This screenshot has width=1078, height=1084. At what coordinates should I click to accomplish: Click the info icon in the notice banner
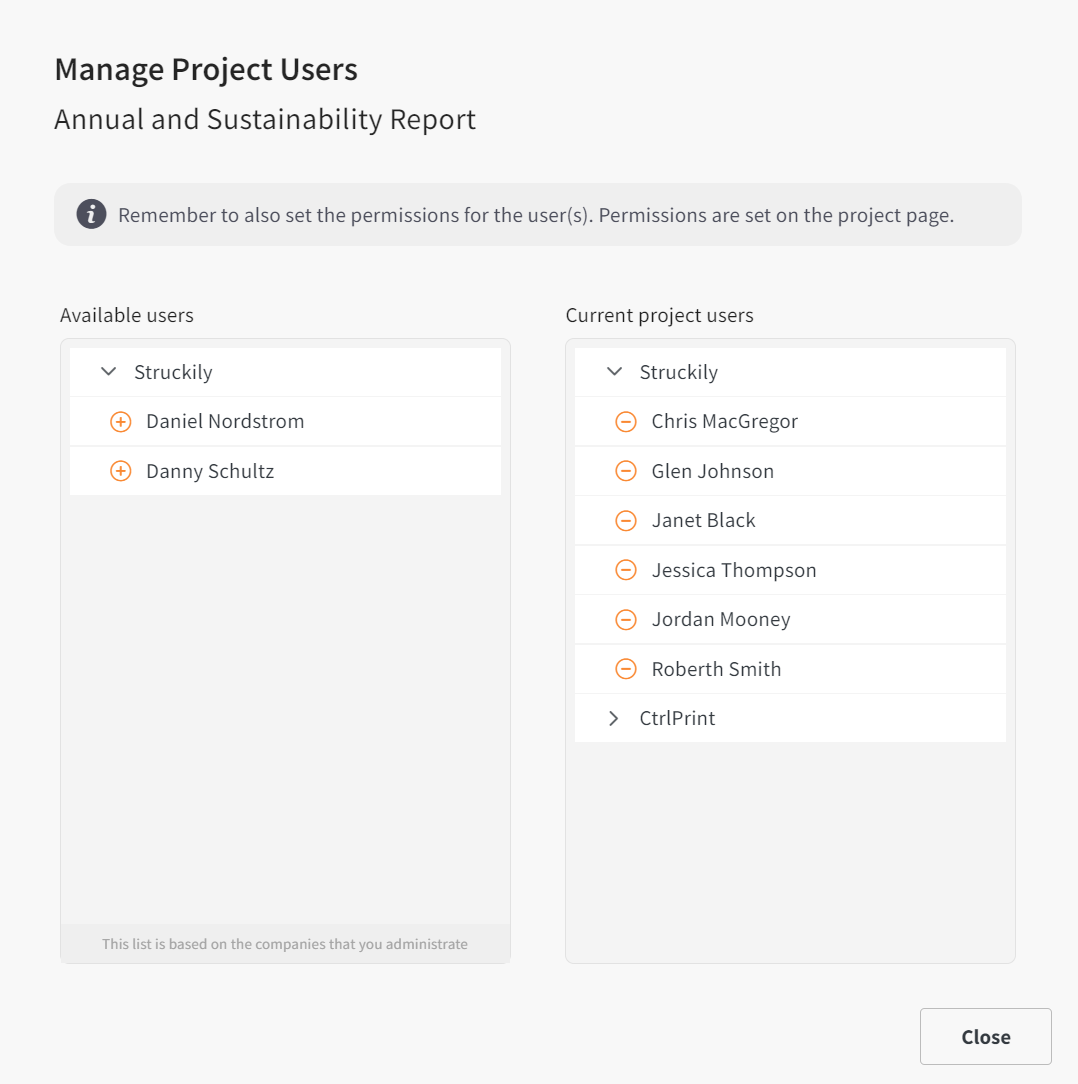91,214
